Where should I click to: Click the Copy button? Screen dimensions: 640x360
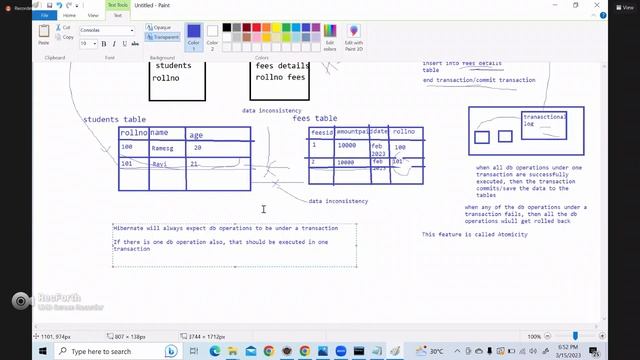[x=64, y=37]
